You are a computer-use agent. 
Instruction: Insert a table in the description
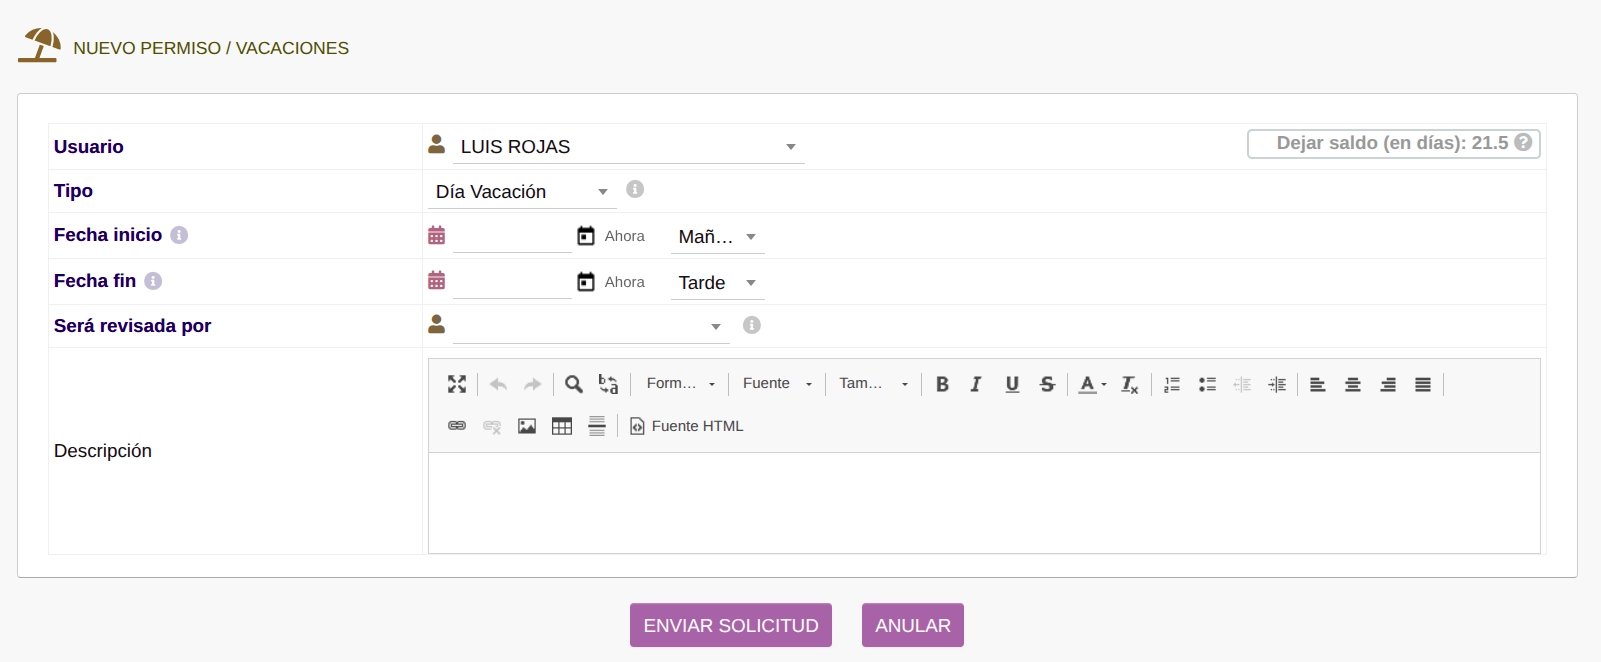point(562,426)
